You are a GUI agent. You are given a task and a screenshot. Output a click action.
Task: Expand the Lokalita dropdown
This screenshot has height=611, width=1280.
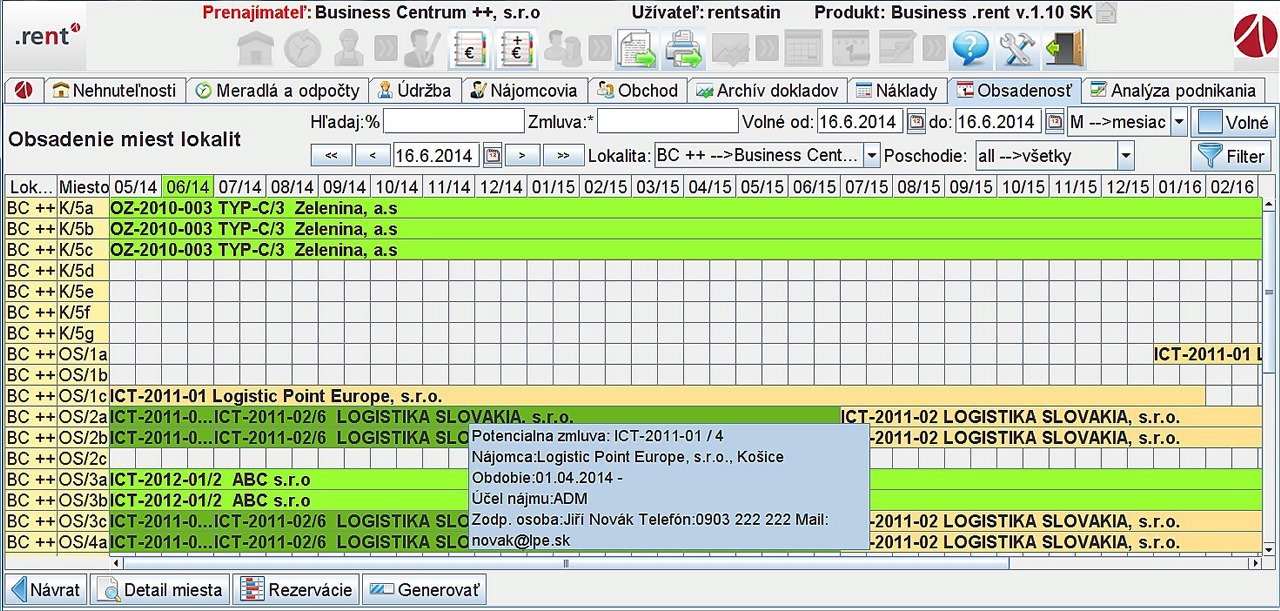872,155
